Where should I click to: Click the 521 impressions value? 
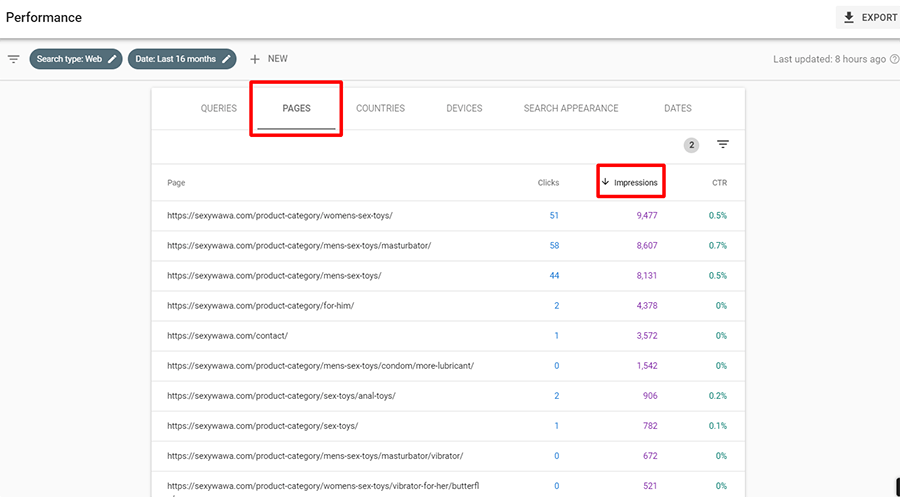pyautogui.click(x=650, y=486)
